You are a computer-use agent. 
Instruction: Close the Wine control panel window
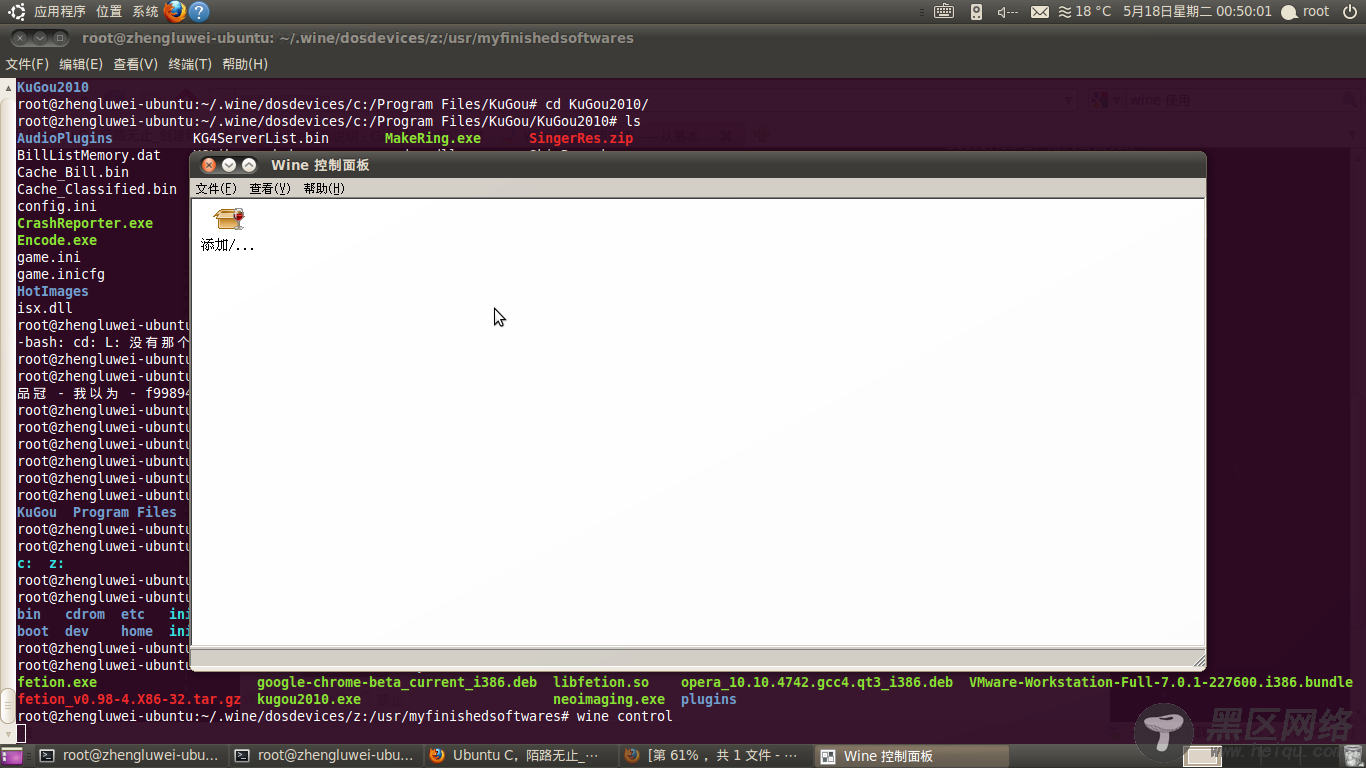coord(209,165)
